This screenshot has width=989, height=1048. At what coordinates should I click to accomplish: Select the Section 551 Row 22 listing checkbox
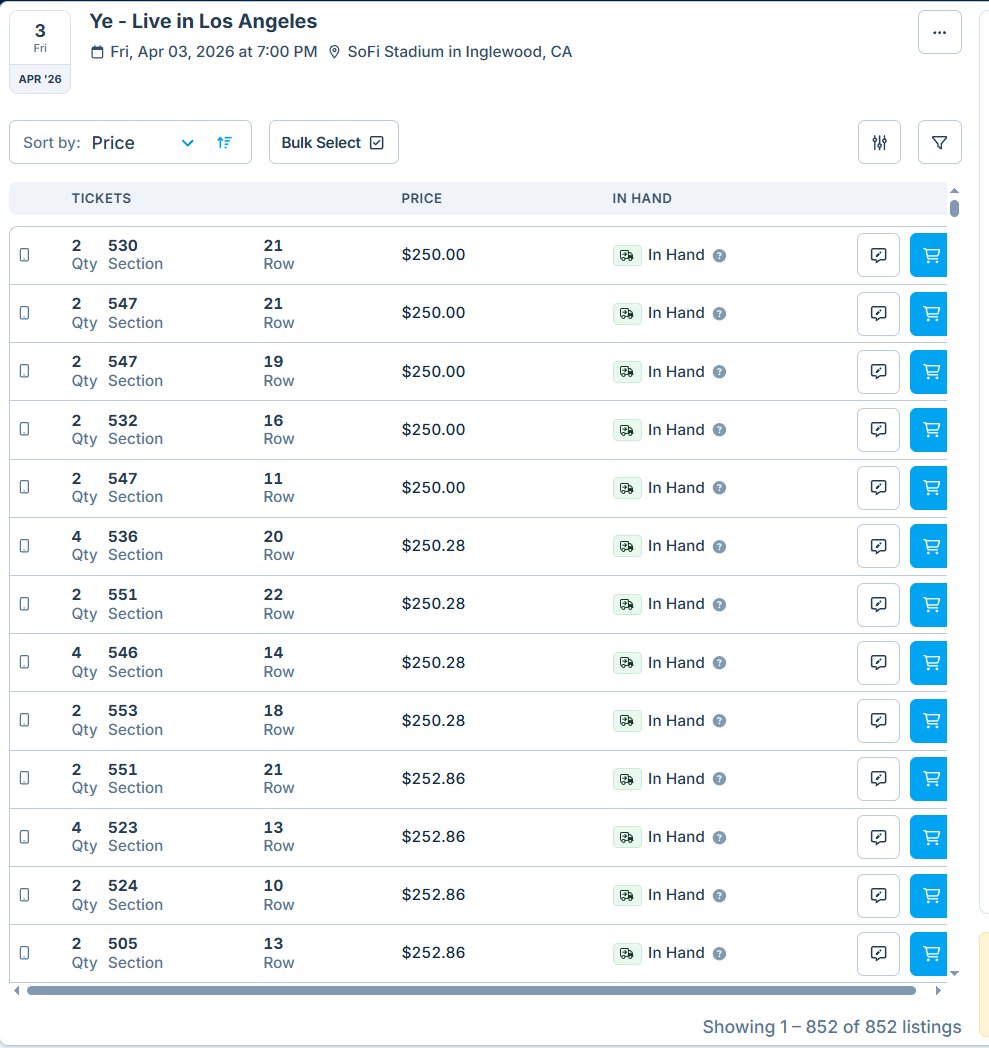(25, 604)
